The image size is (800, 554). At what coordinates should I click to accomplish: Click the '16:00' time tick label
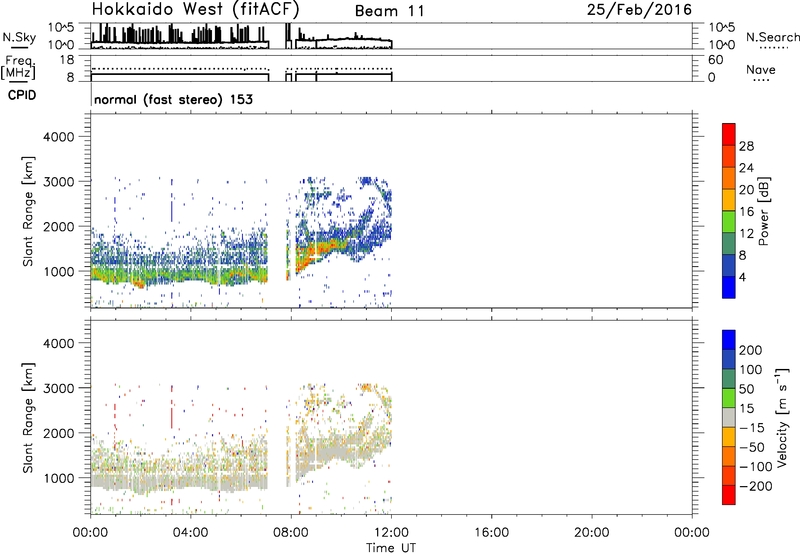[491, 533]
